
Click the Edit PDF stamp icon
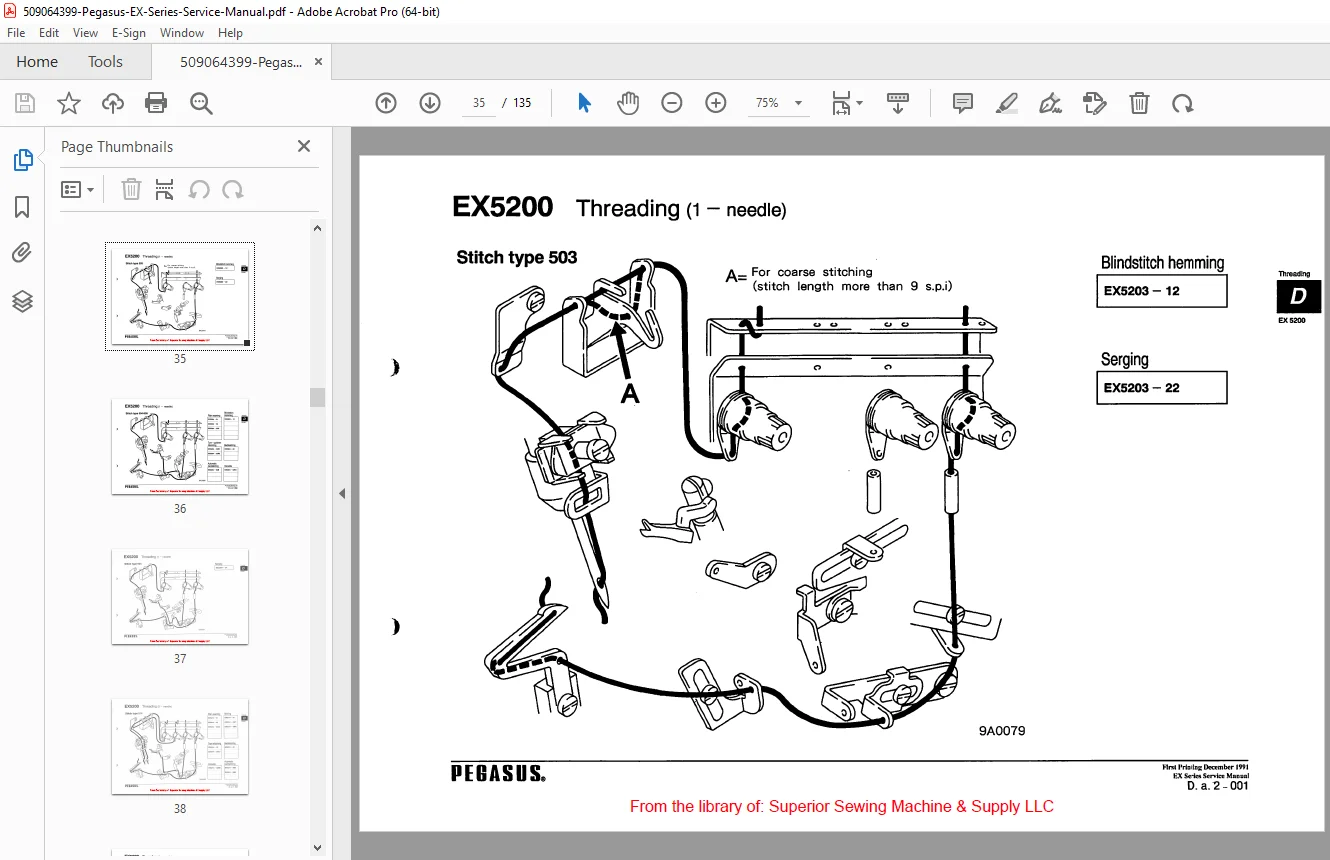click(1095, 103)
